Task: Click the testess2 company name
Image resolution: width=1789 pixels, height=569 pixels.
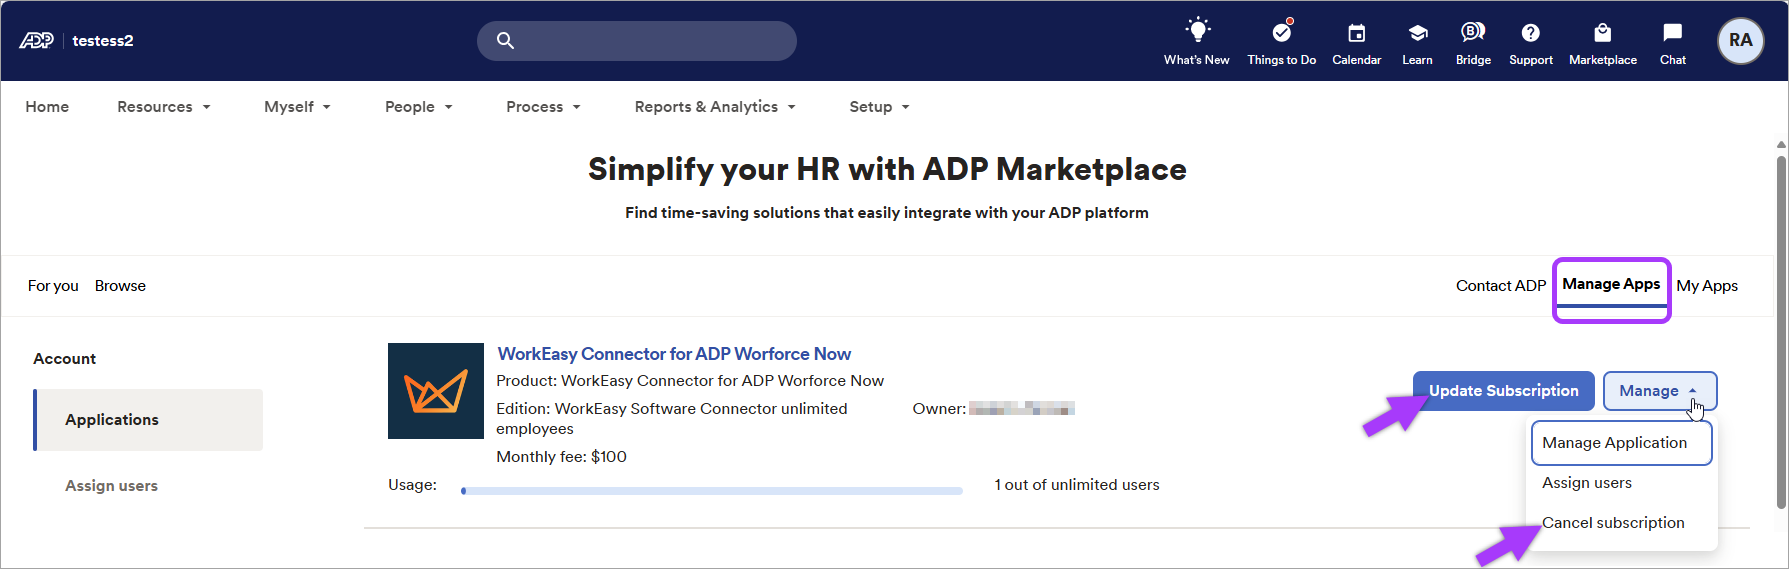Action: pyautogui.click(x=103, y=41)
